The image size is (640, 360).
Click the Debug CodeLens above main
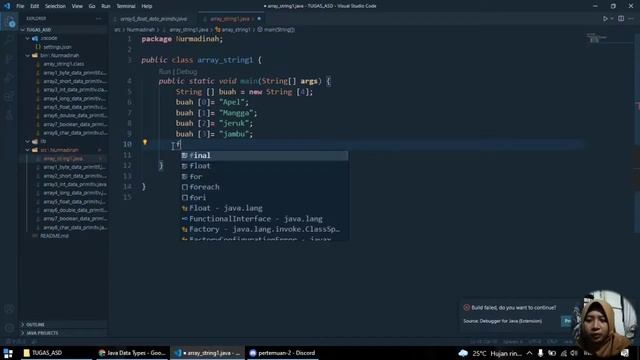pos(187,71)
